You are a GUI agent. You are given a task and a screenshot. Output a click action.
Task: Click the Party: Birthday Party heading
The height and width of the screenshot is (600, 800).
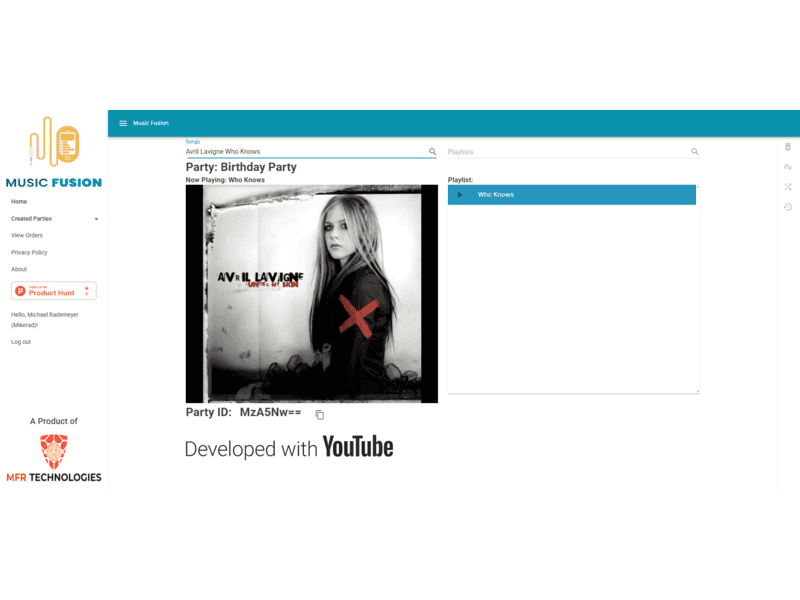pyautogui.click(x=241, y=167)
